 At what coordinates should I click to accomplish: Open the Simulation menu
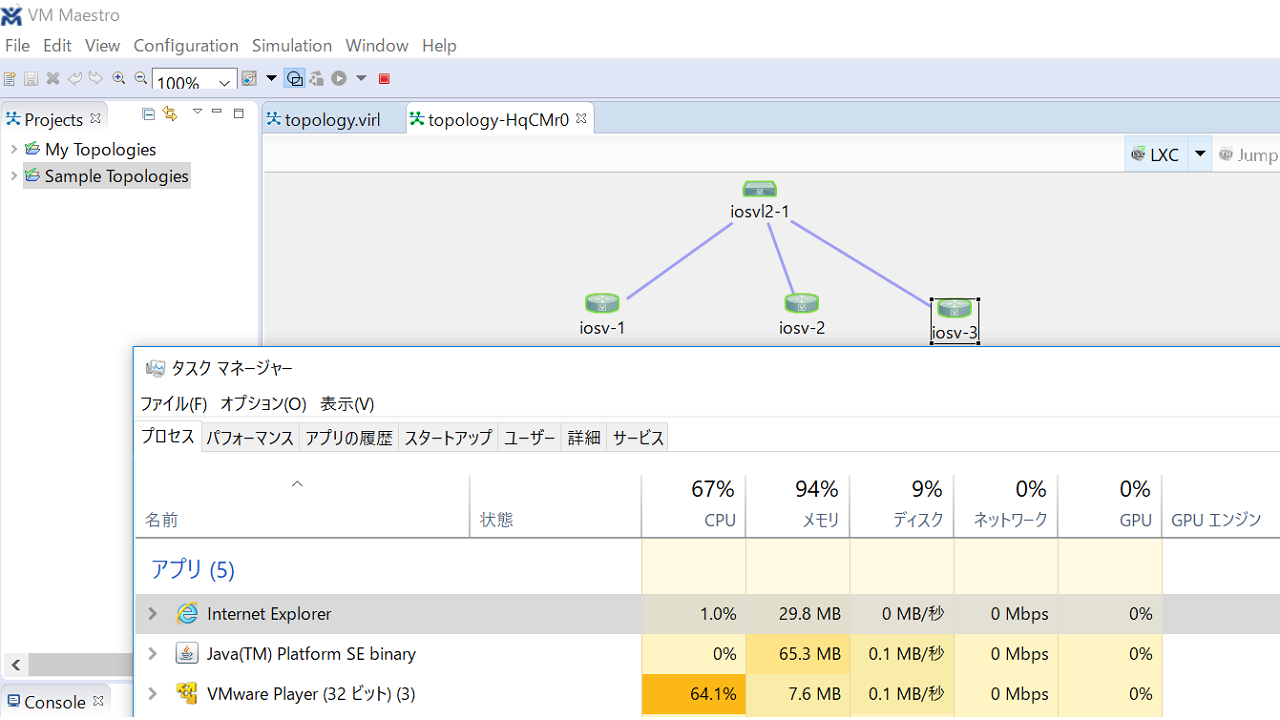pyautogui.click(x=292, y=45)
